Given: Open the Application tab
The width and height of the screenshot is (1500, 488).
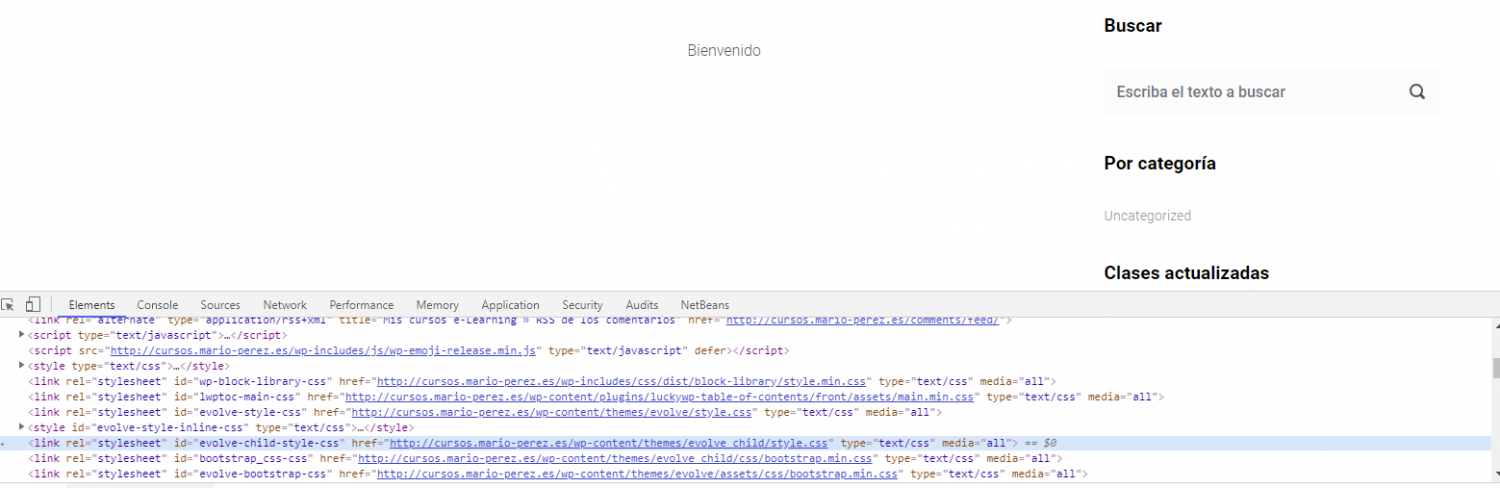Looking at the screenshot, I should 510,305.
